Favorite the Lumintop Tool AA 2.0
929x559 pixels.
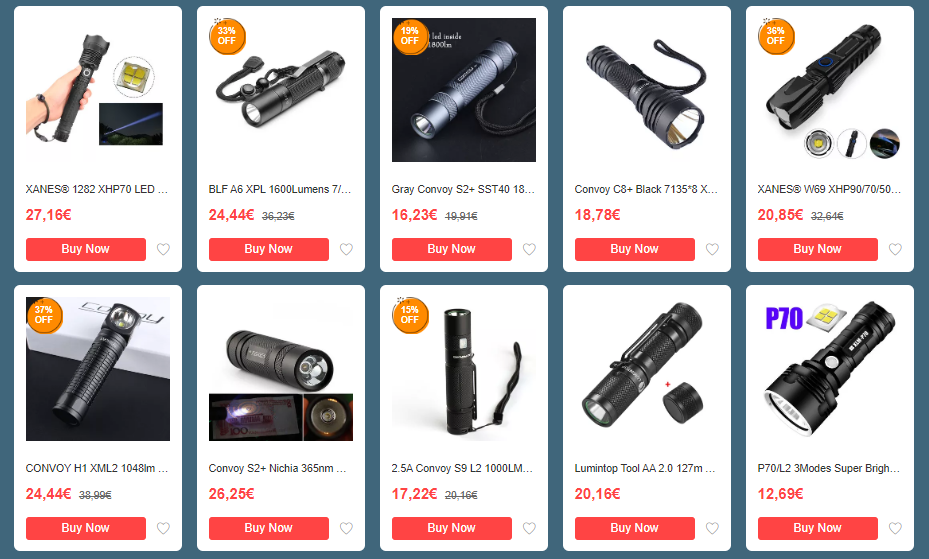(713, 528)
